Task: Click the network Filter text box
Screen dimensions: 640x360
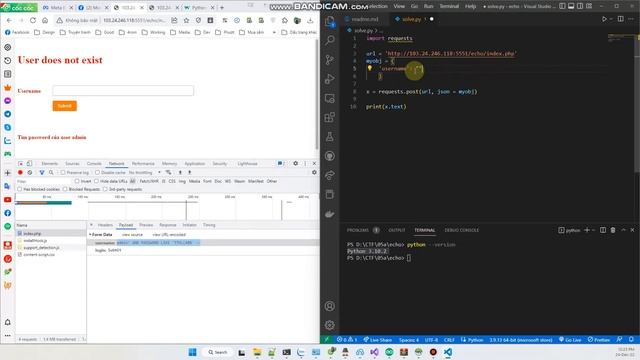Action: (x=44, y=181)
